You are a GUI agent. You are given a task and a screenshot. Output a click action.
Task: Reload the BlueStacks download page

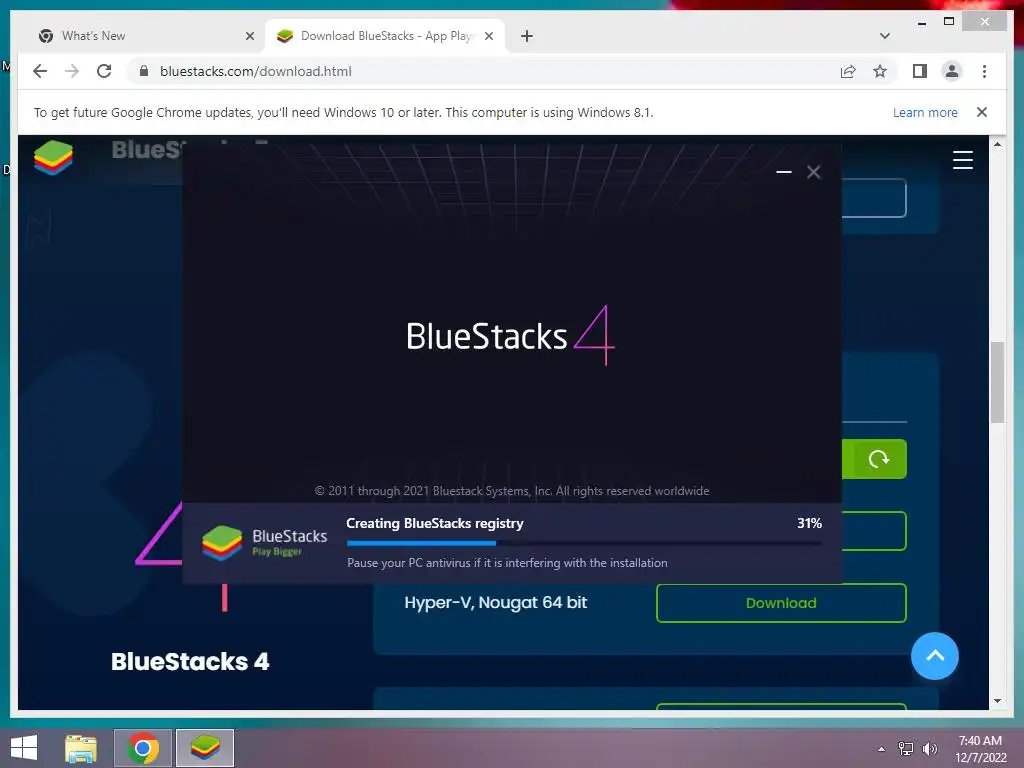(x=104, y=71)
